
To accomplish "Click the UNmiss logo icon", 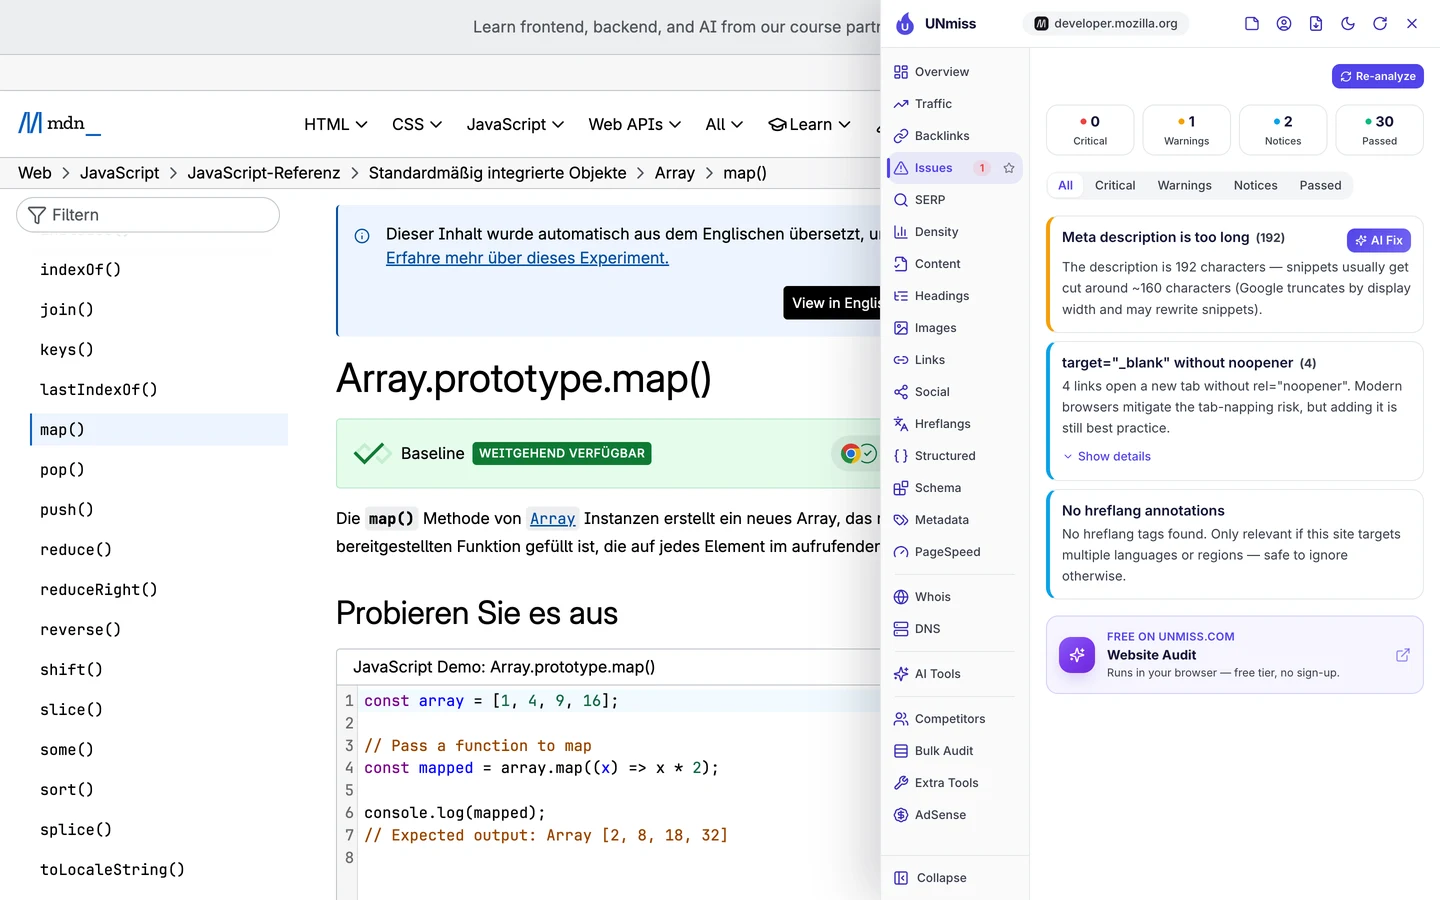I will (x=905, y=24).
